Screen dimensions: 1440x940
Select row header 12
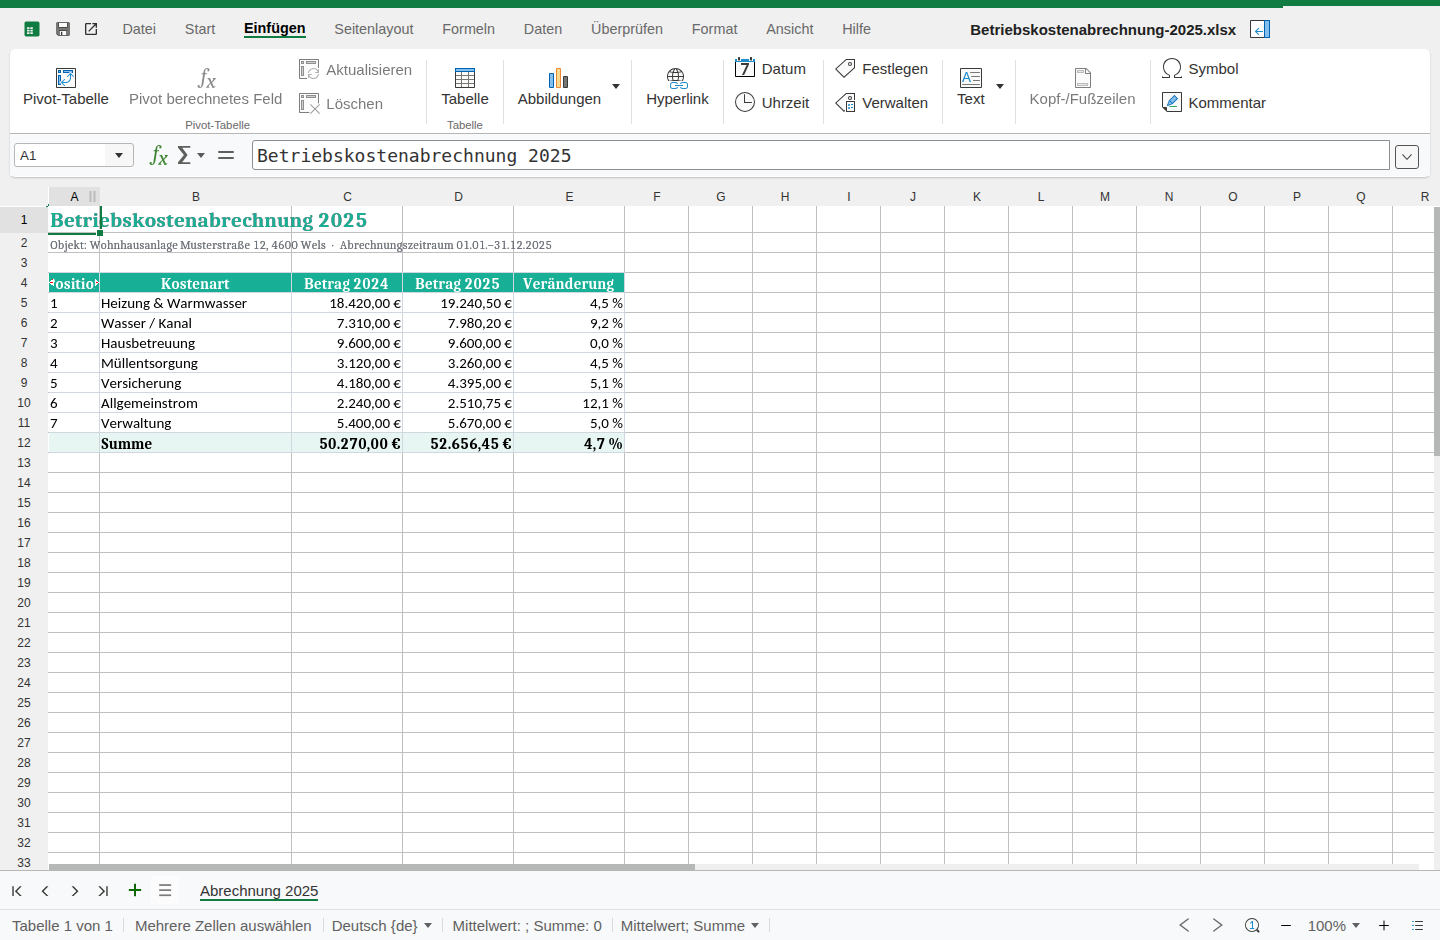24,443
